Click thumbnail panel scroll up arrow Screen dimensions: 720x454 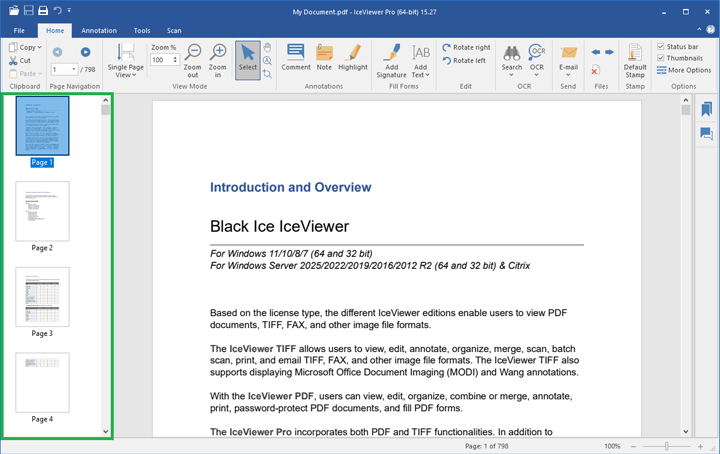click(106, 100)
